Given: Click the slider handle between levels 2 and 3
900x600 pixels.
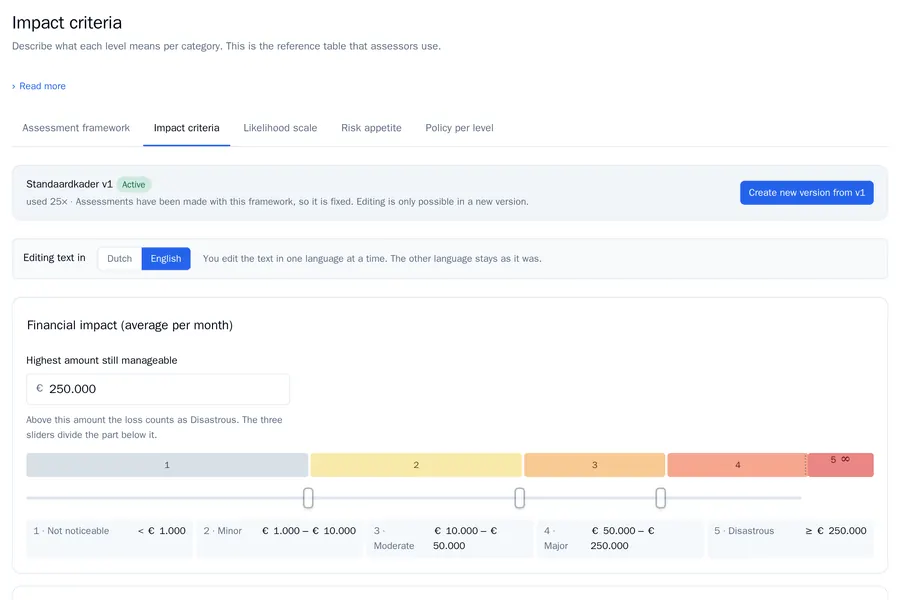Looking at the screenshot, I should (x=519, y=498).
